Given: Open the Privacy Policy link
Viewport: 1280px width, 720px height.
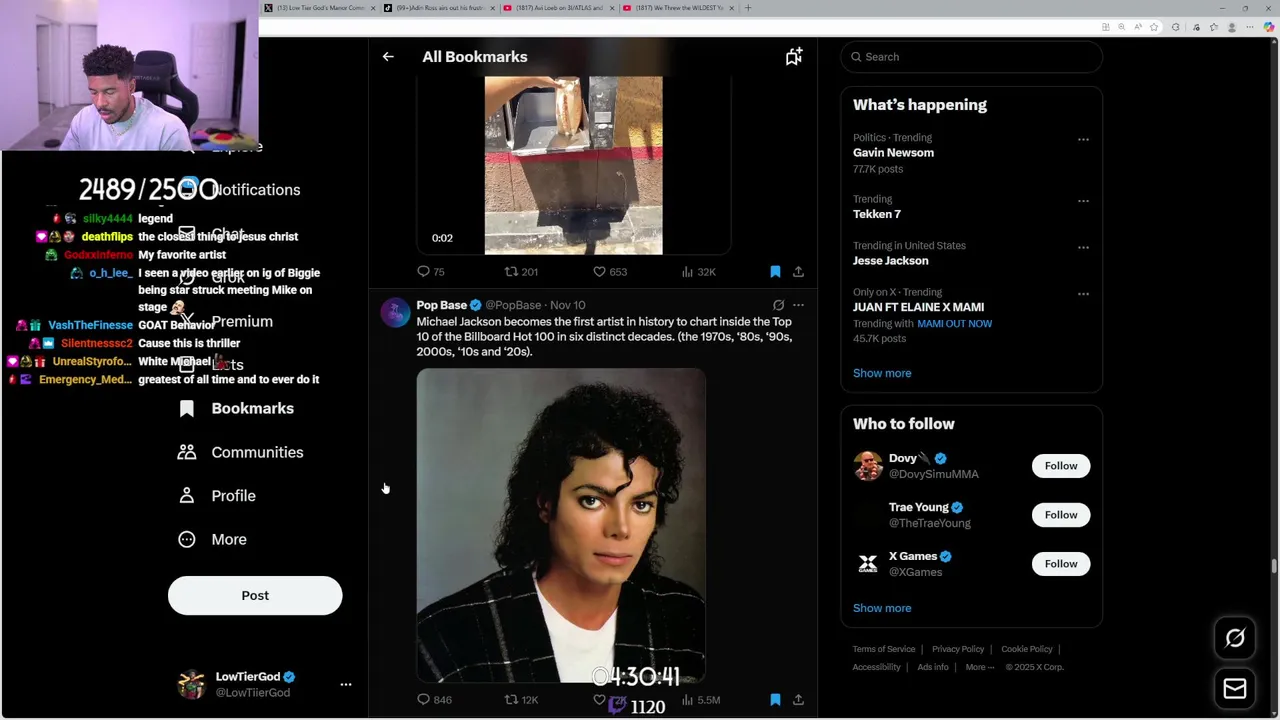Looking at the screenshot, I should [x=958, y=649].
